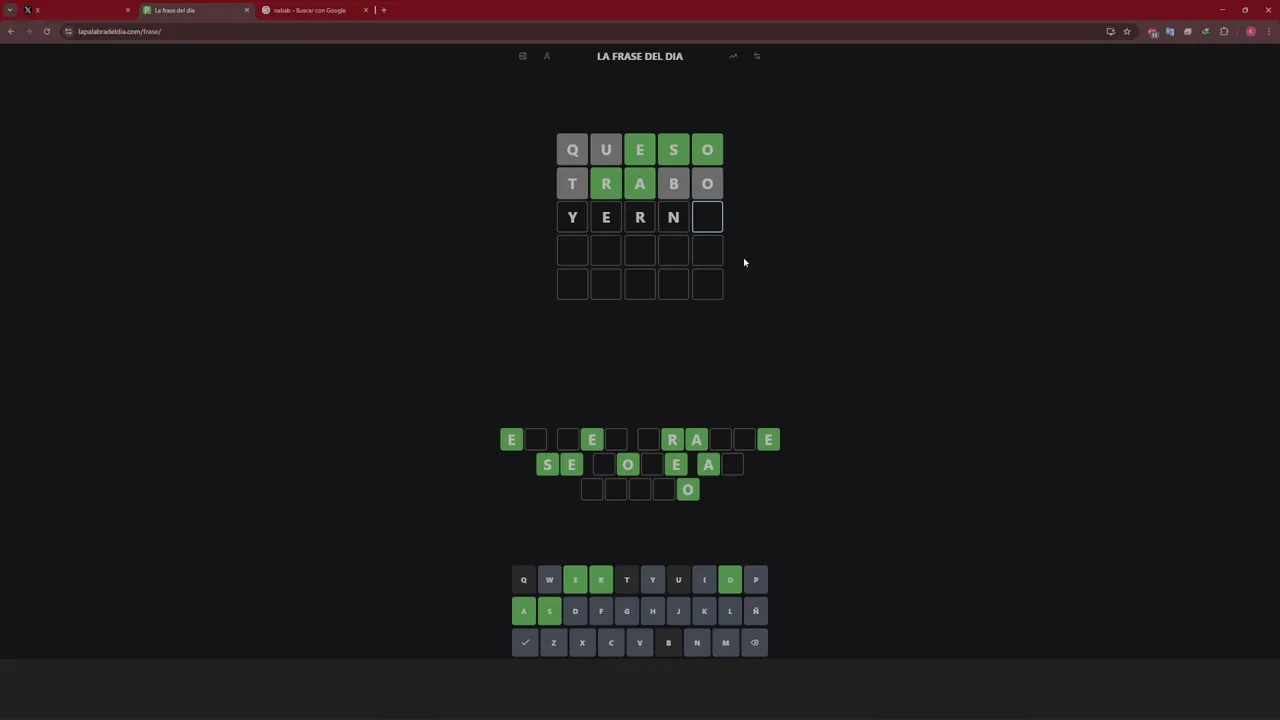The width and height of the screenshot is (1280, 720).
Task: Tap the Ñ key on on-screen keyboard
Action: (x=756, y=611)
